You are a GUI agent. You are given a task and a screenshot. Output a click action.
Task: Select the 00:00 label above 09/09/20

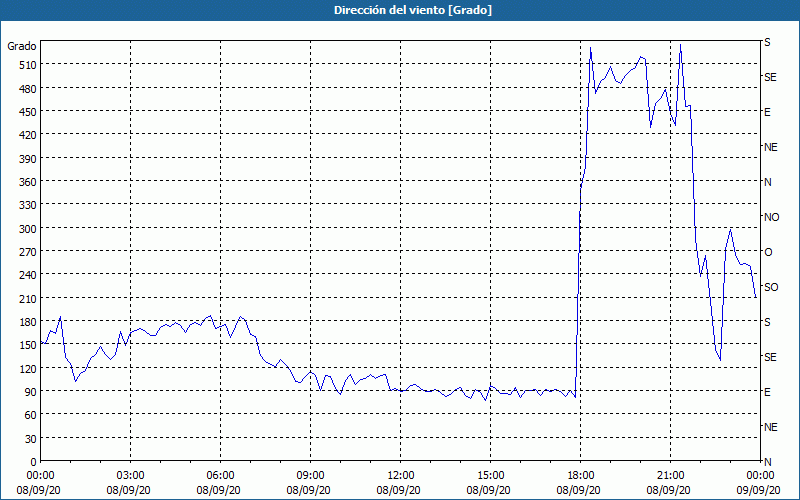[x=760, y=476]
